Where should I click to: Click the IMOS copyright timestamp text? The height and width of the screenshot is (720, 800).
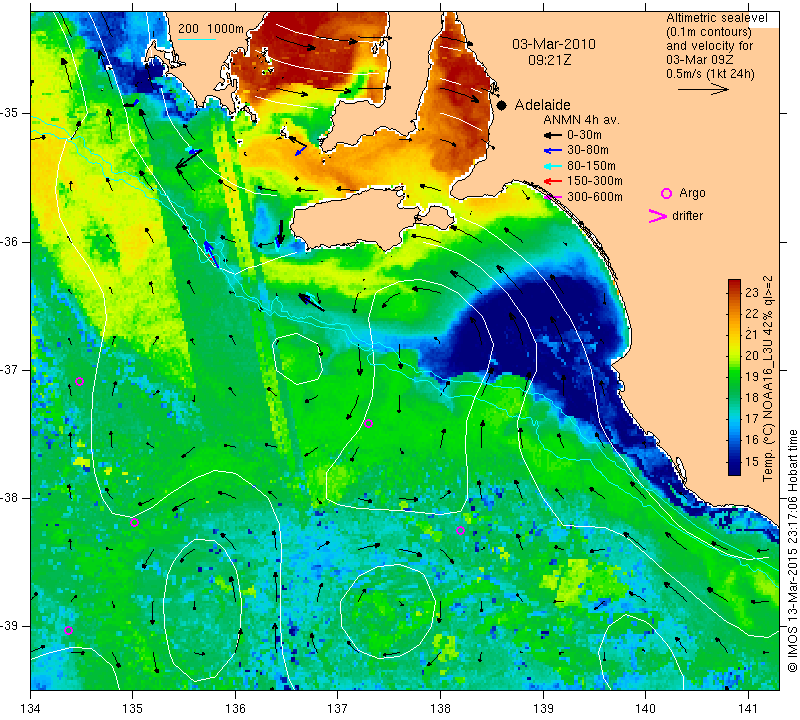791,551
